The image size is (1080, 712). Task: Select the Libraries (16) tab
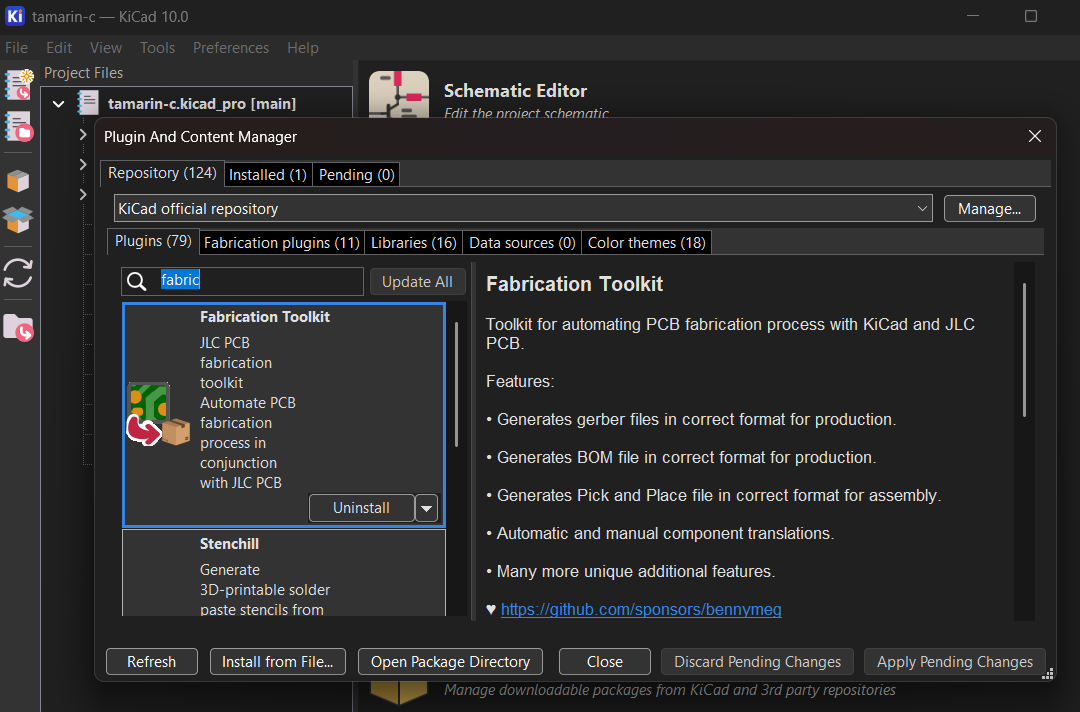(413, 243)
